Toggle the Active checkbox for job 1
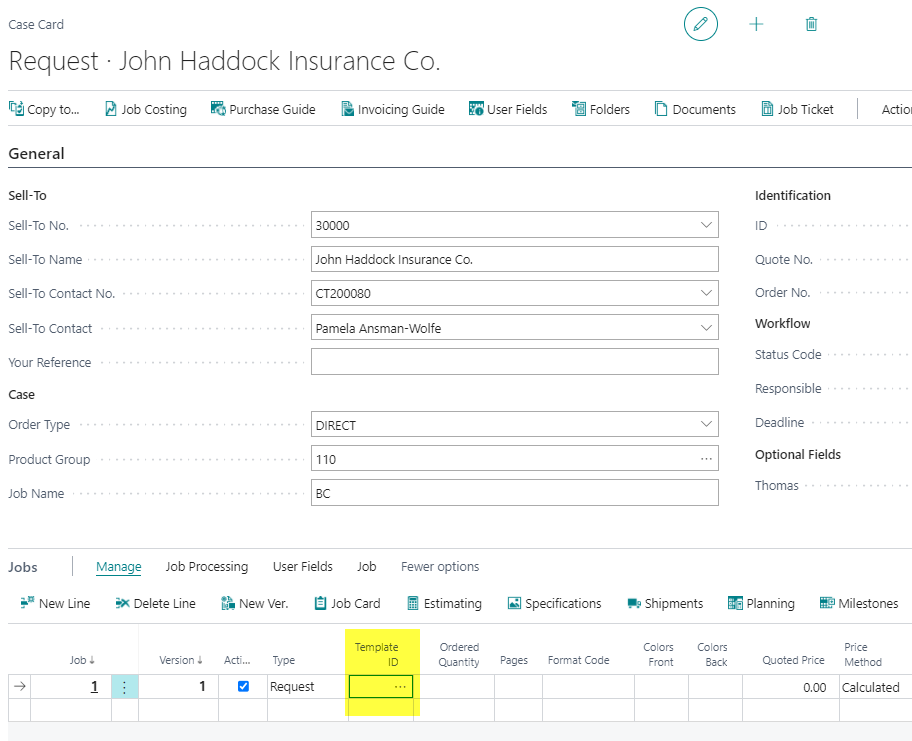 pyautogui.click(x=243, y=686)
